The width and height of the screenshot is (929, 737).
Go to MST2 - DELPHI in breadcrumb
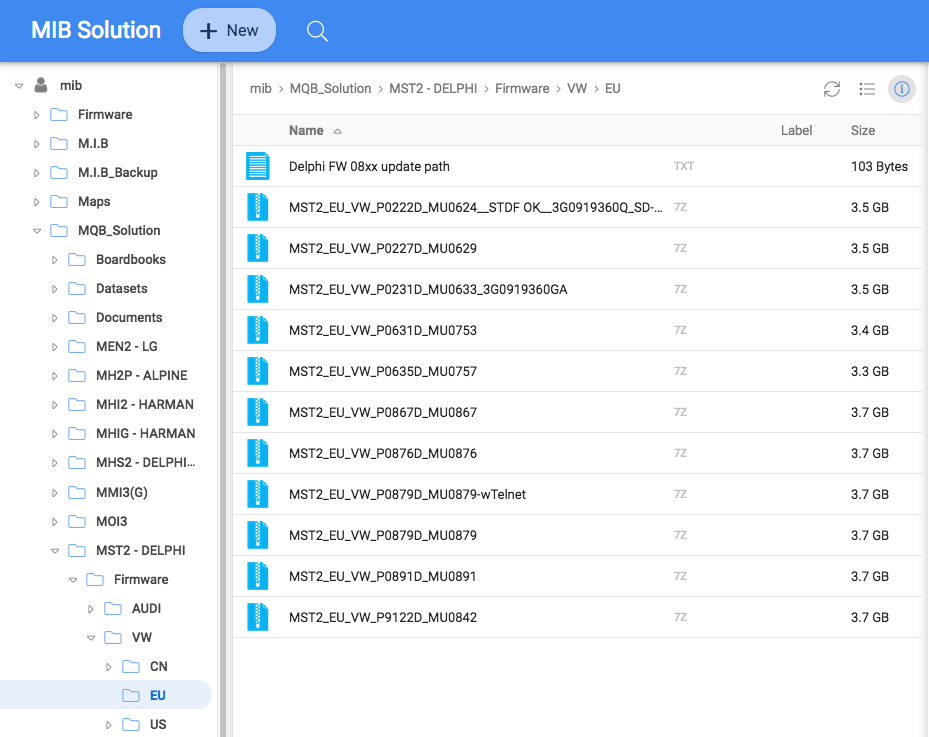click(x=433, y=89)
